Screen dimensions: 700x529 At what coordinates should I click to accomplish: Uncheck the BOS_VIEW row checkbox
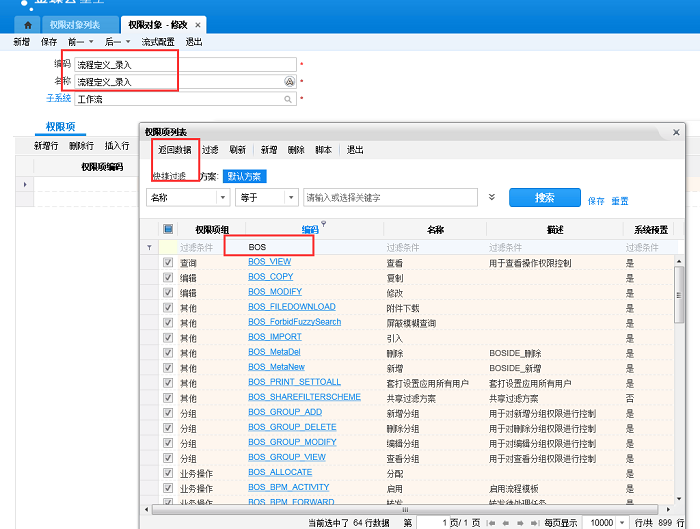(x=168, y=262)
